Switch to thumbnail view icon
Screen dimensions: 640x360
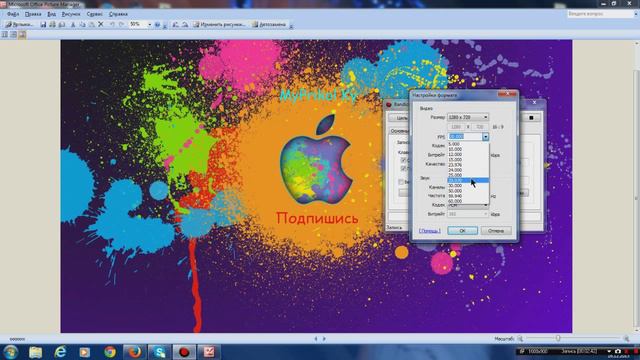5,35
